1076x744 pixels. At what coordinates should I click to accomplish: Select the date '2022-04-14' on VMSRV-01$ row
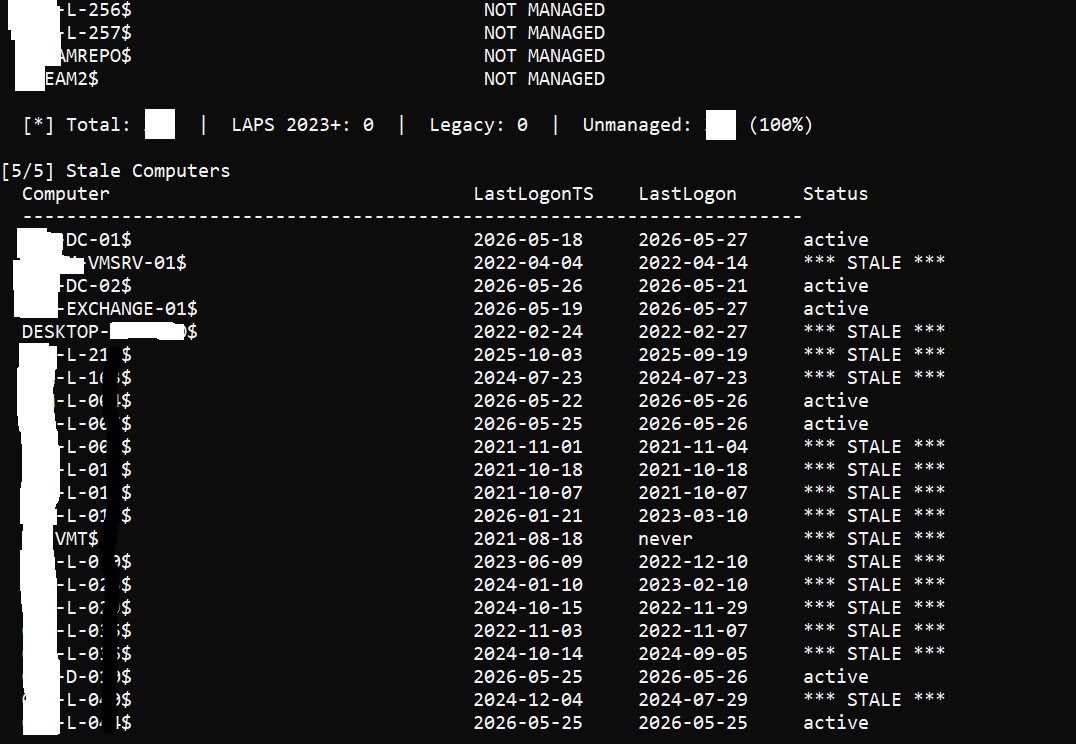692,263
